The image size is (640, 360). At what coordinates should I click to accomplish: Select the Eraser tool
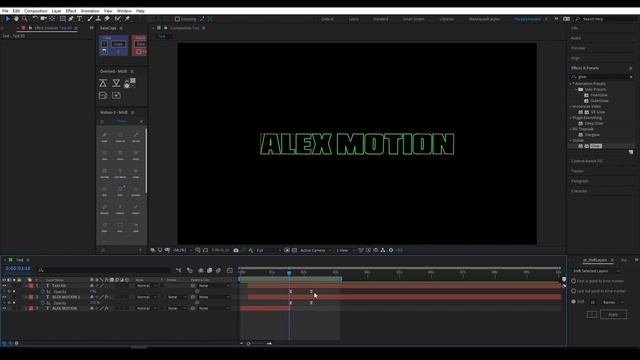[107, 19]
